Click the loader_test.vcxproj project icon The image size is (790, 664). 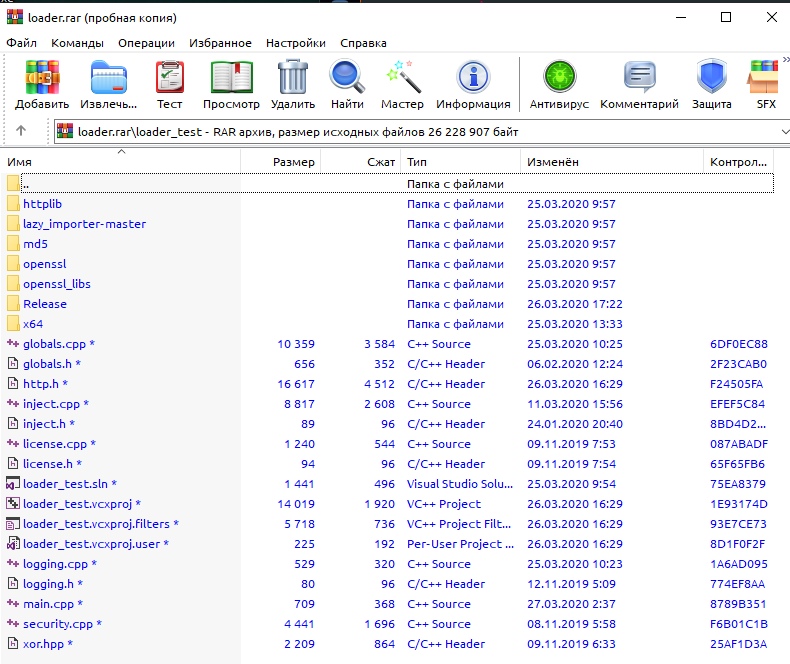coord(13,504)
